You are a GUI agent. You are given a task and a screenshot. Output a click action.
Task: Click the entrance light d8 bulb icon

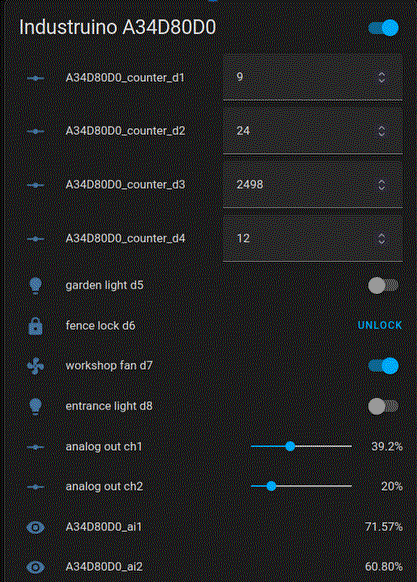point(35,406)
